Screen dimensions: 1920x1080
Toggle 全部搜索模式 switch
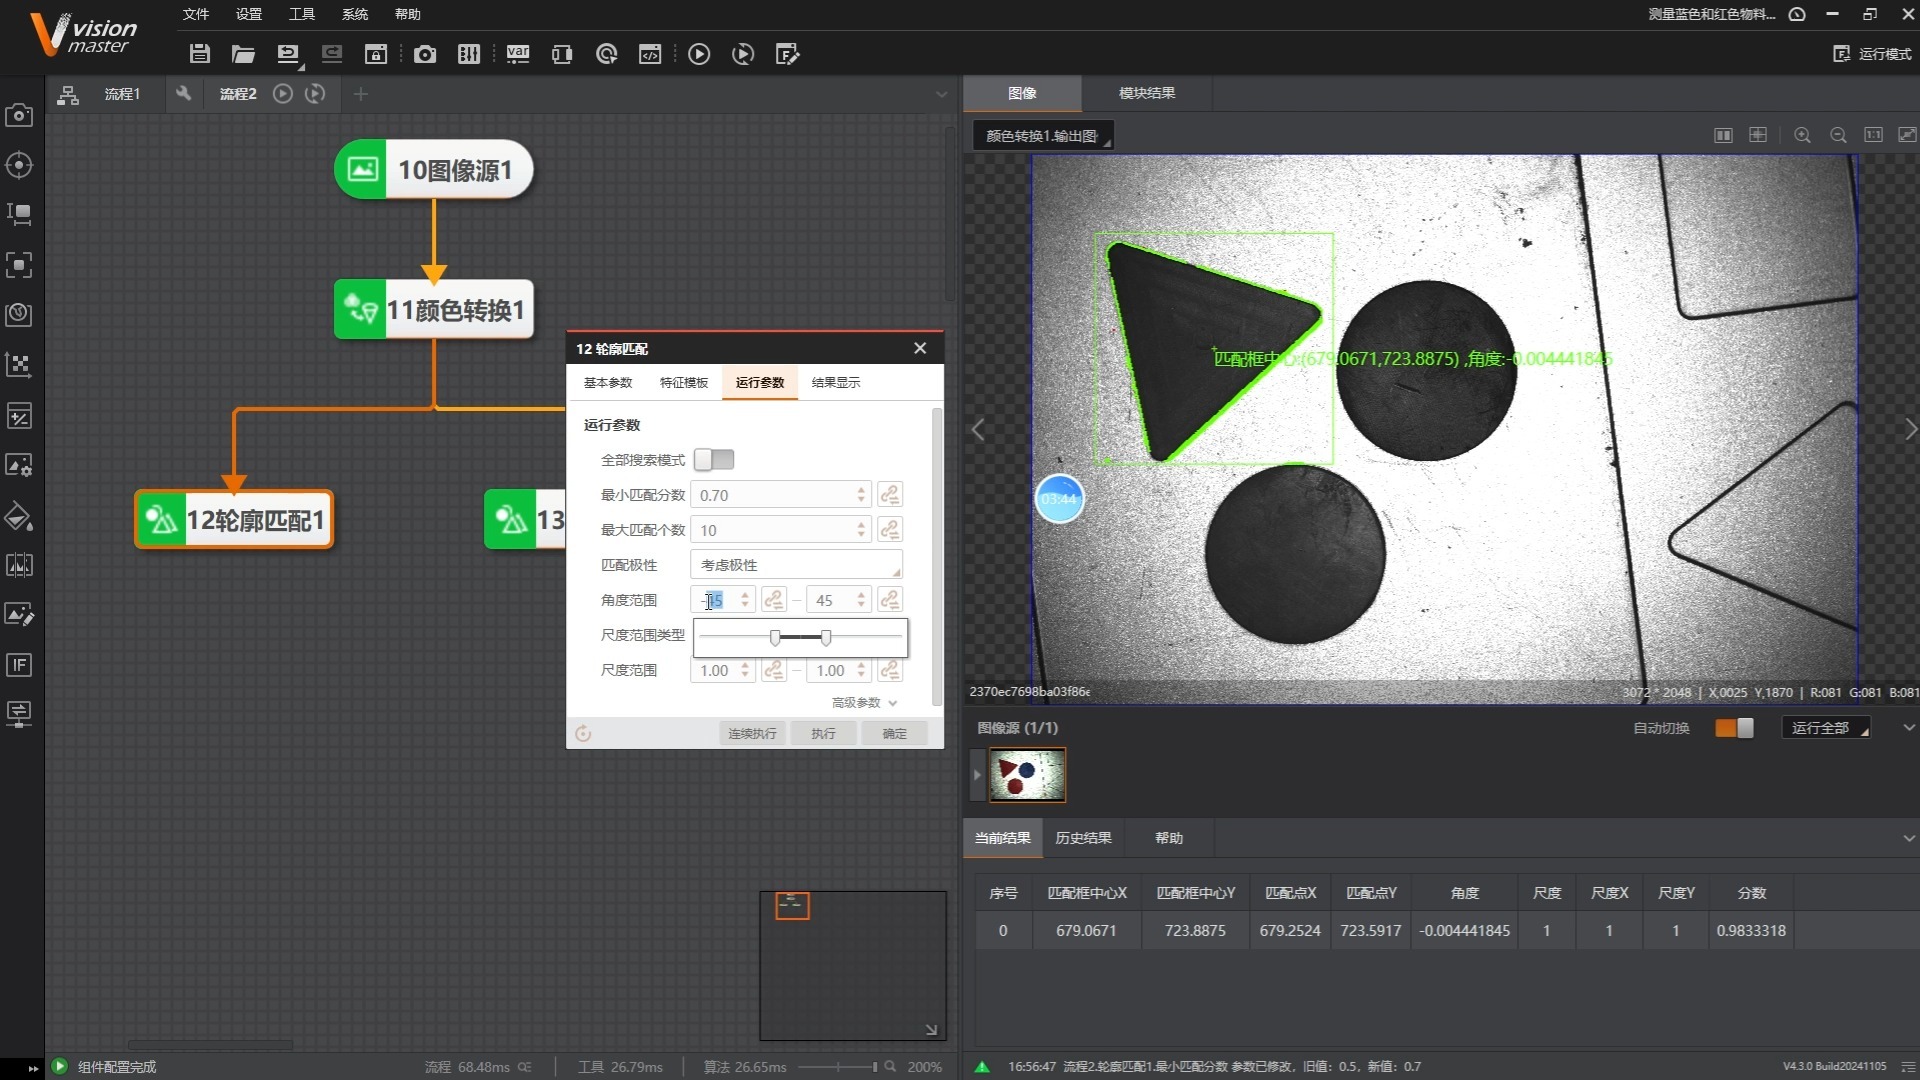714,460
